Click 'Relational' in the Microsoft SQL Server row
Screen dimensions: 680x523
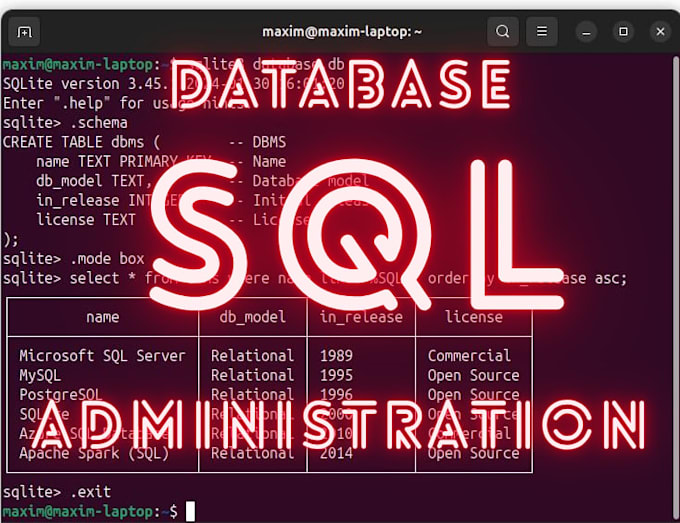252,356
